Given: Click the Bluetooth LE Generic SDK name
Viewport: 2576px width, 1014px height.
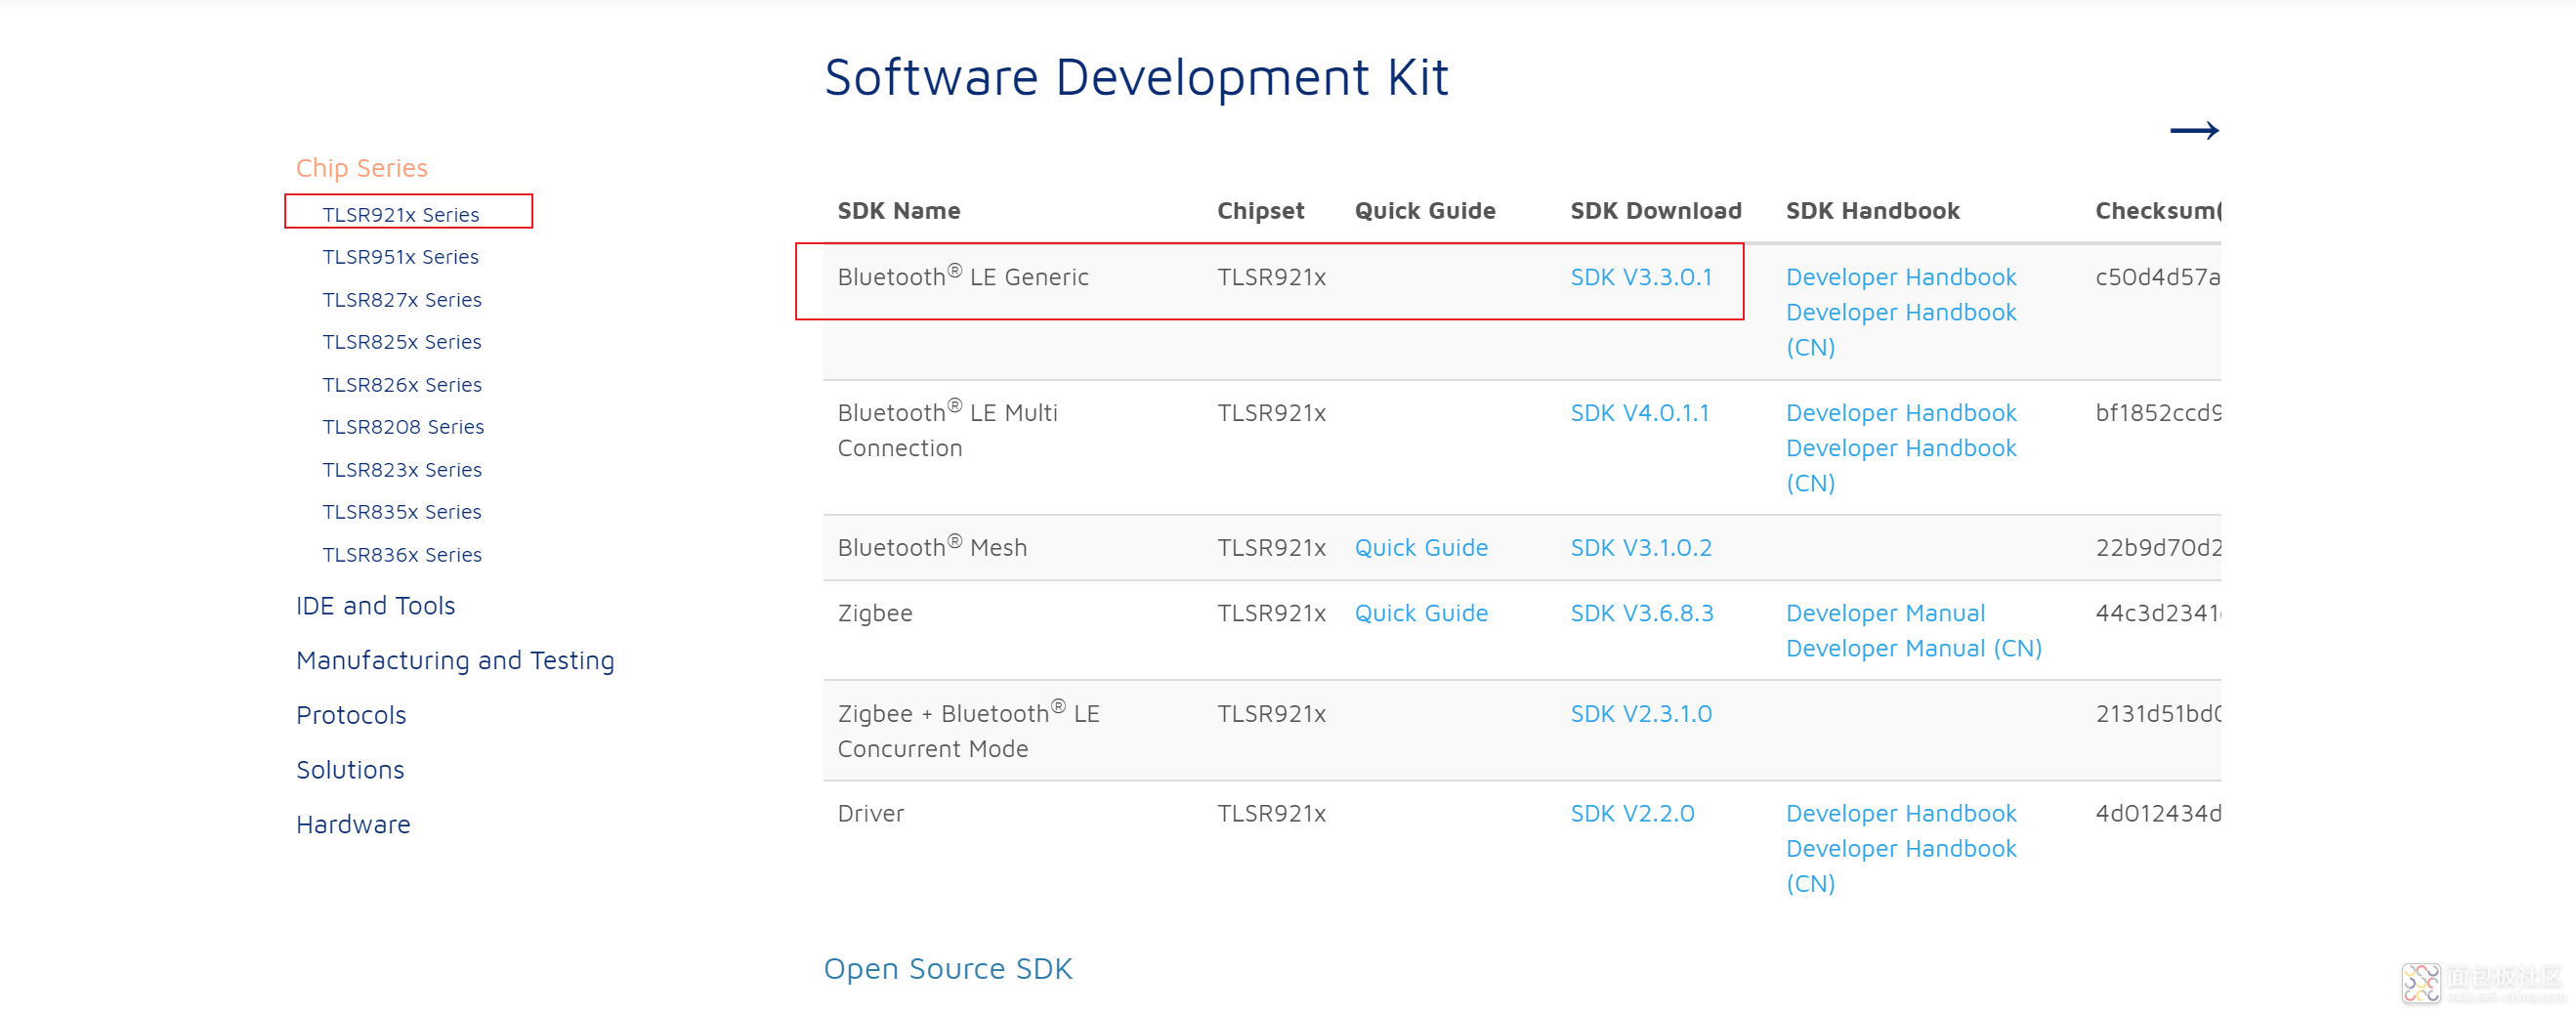Looking at the screenshot, I should click(x=962, y=276).
